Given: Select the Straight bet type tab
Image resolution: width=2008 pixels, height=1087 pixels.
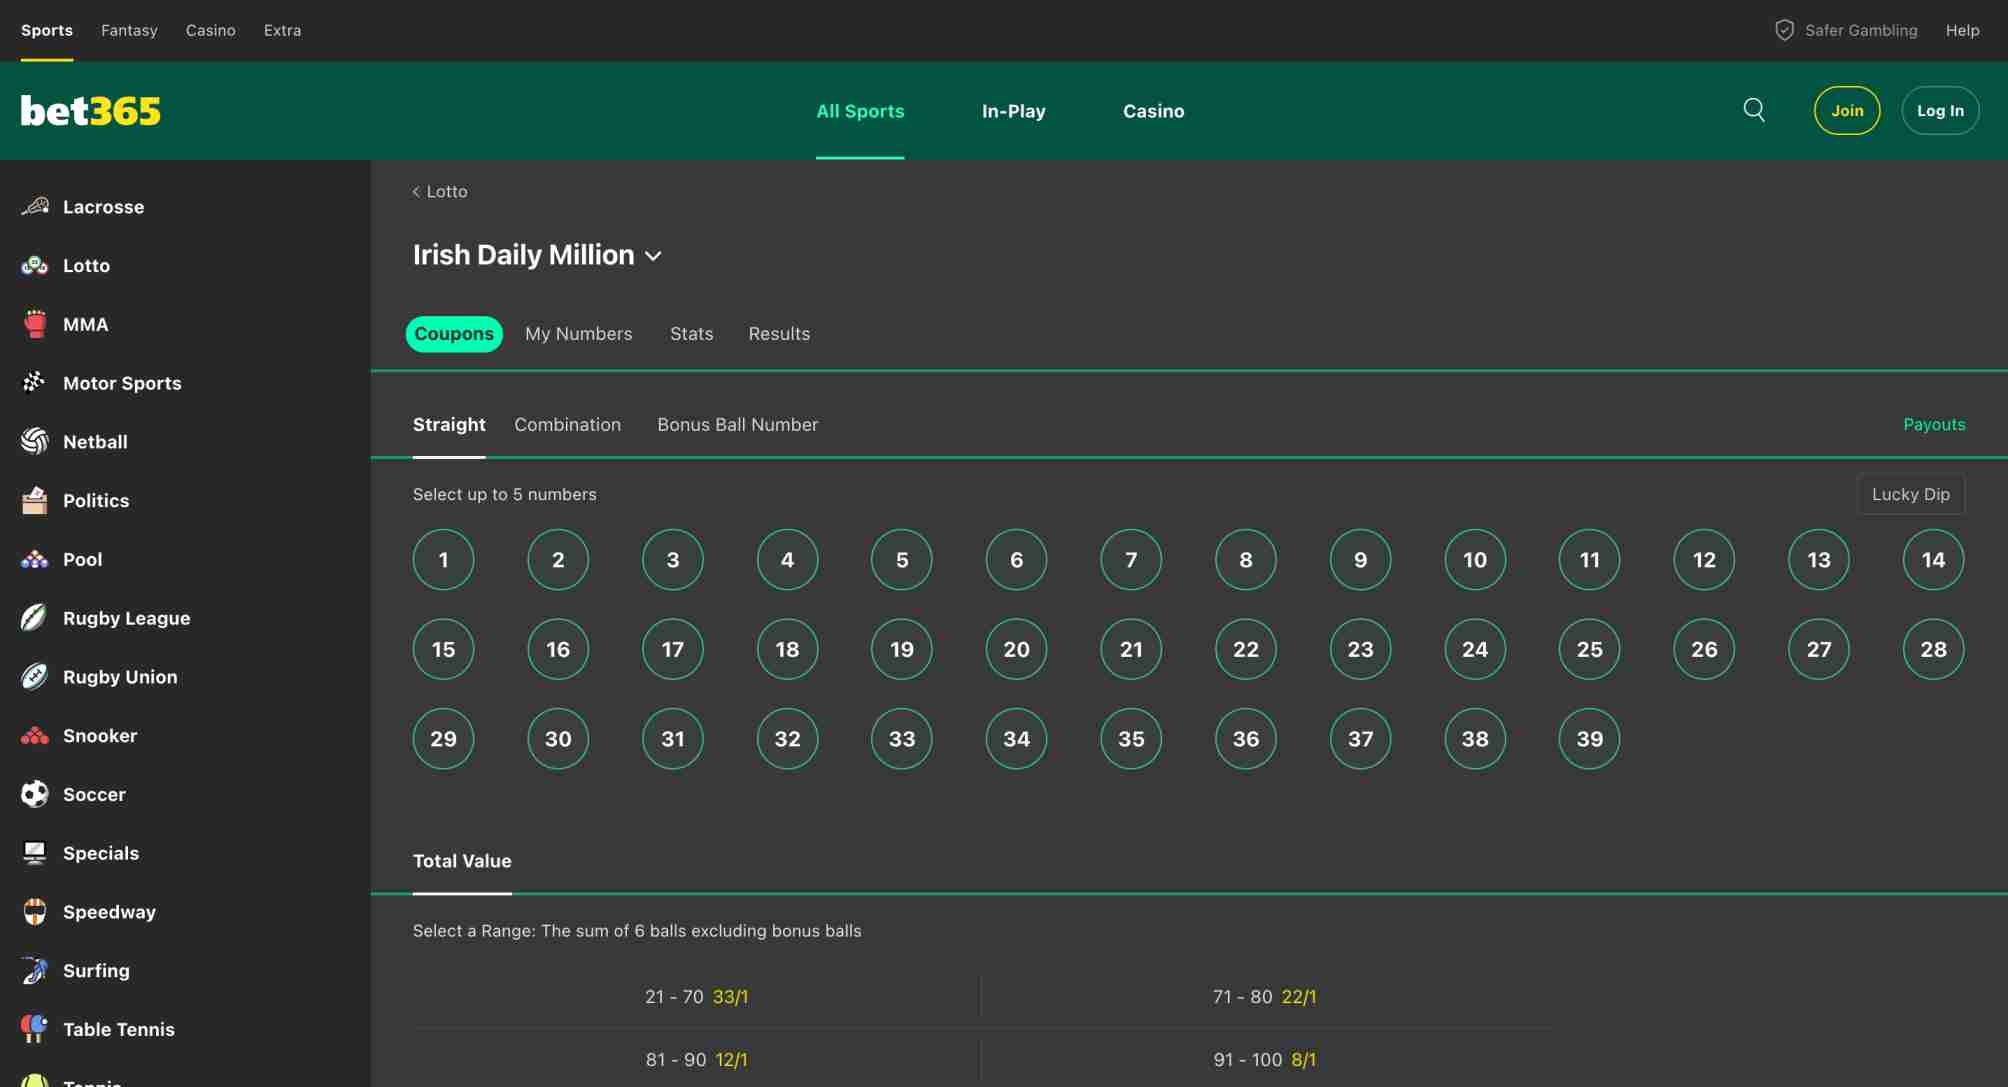Looking at the screenshot, I should coord(449,424).
